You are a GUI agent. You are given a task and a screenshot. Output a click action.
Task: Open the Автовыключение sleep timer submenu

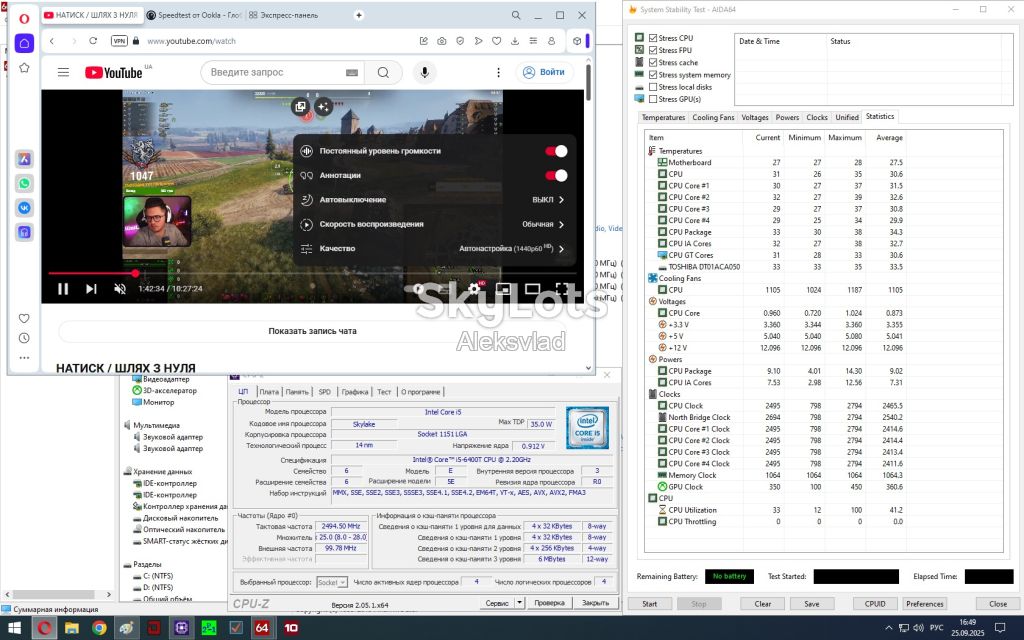tap(432, 200)
